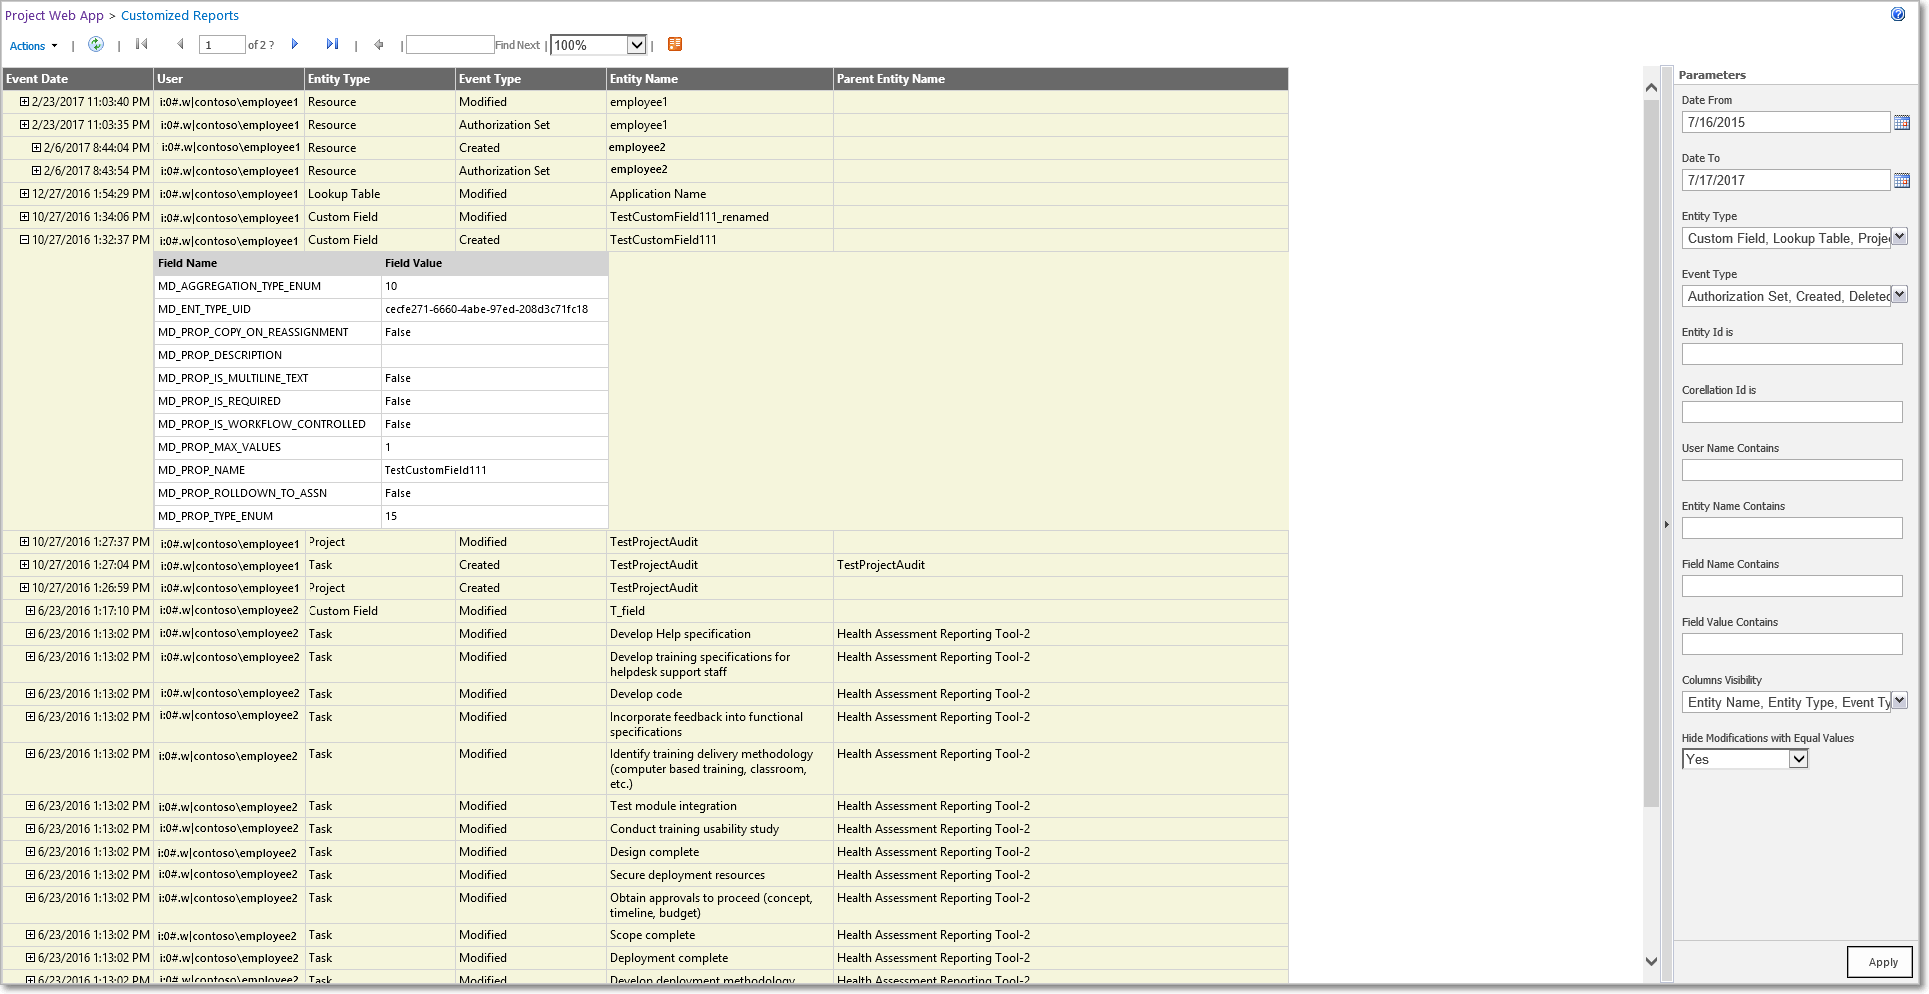
Task: Expand the 2/23/2017 11:03:40 PM row
Action: pyautogui.click(x=25, y=102)
